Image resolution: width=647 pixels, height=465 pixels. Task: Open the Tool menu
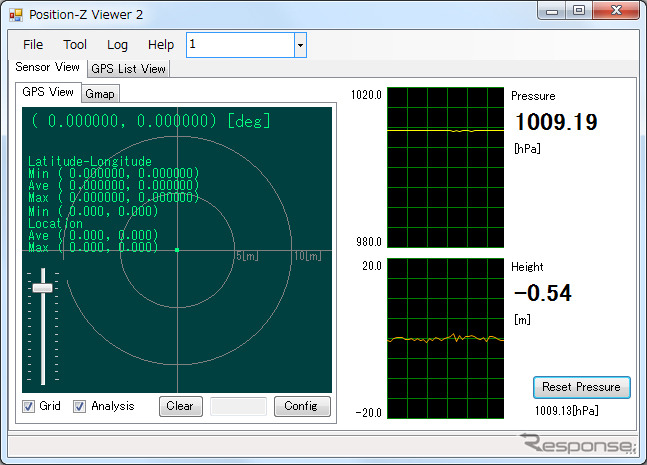click(75, 45)
